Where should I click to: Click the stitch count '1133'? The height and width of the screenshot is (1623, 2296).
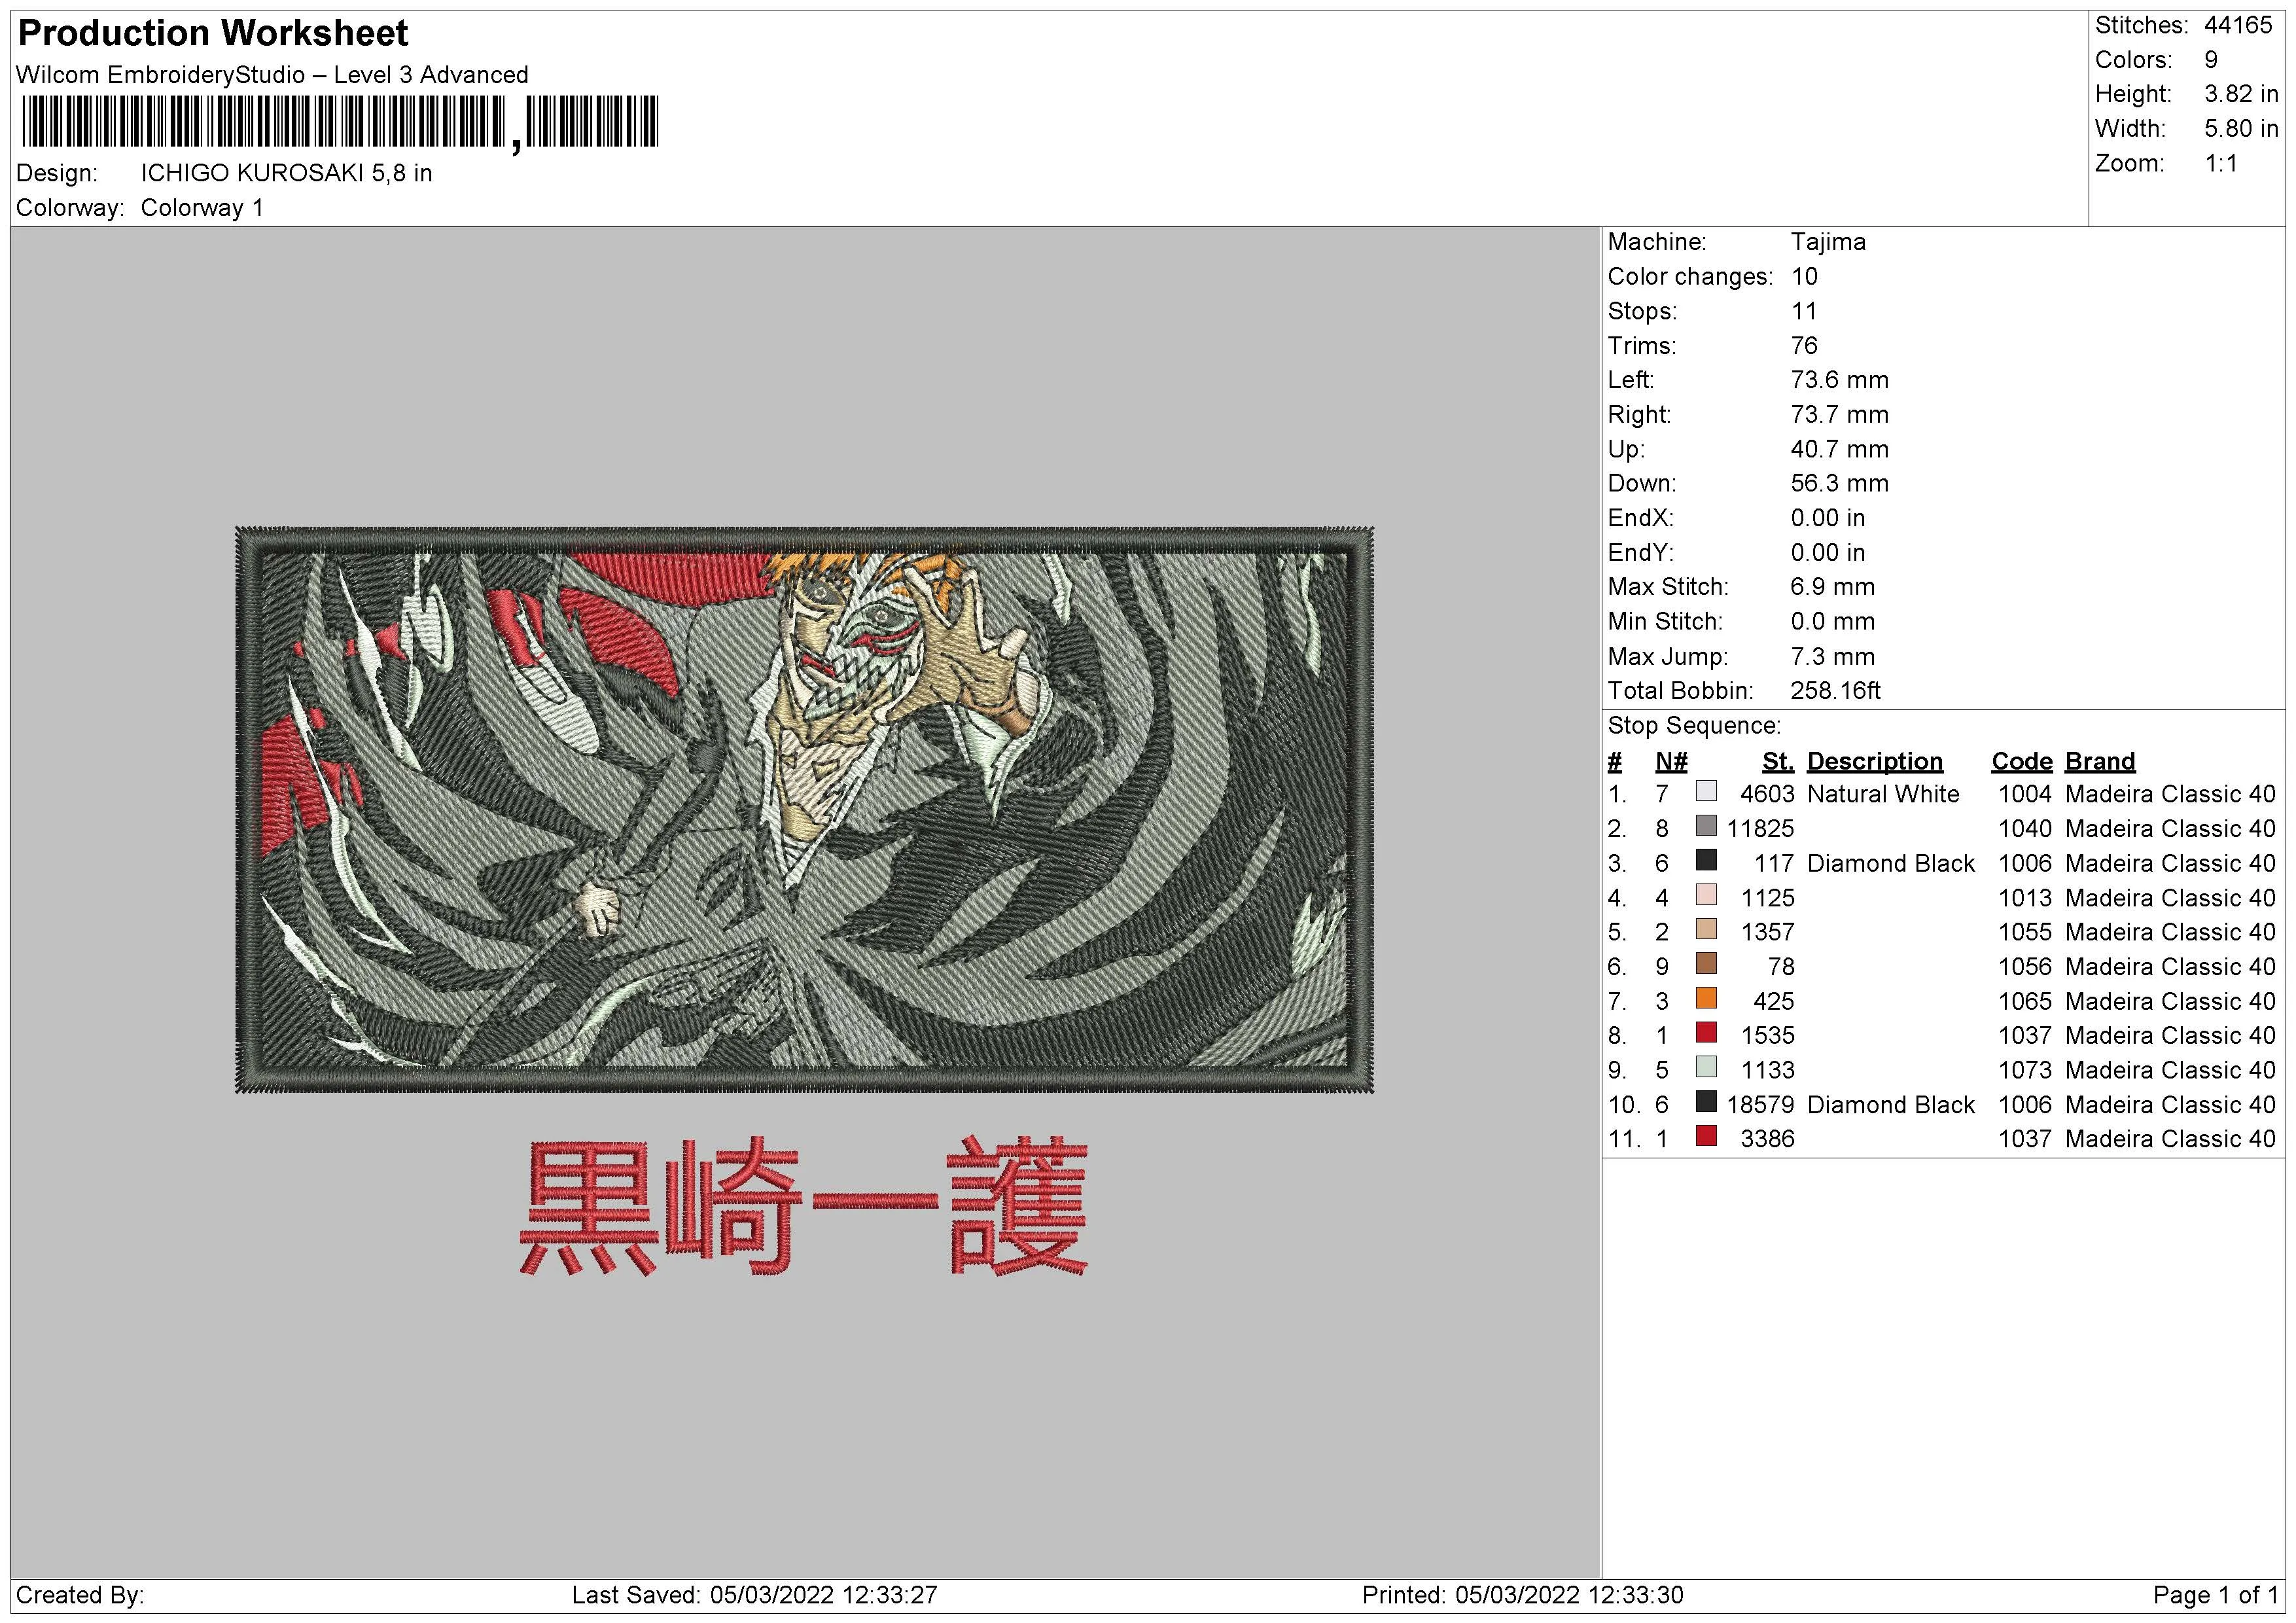tap(1767, 1070)
